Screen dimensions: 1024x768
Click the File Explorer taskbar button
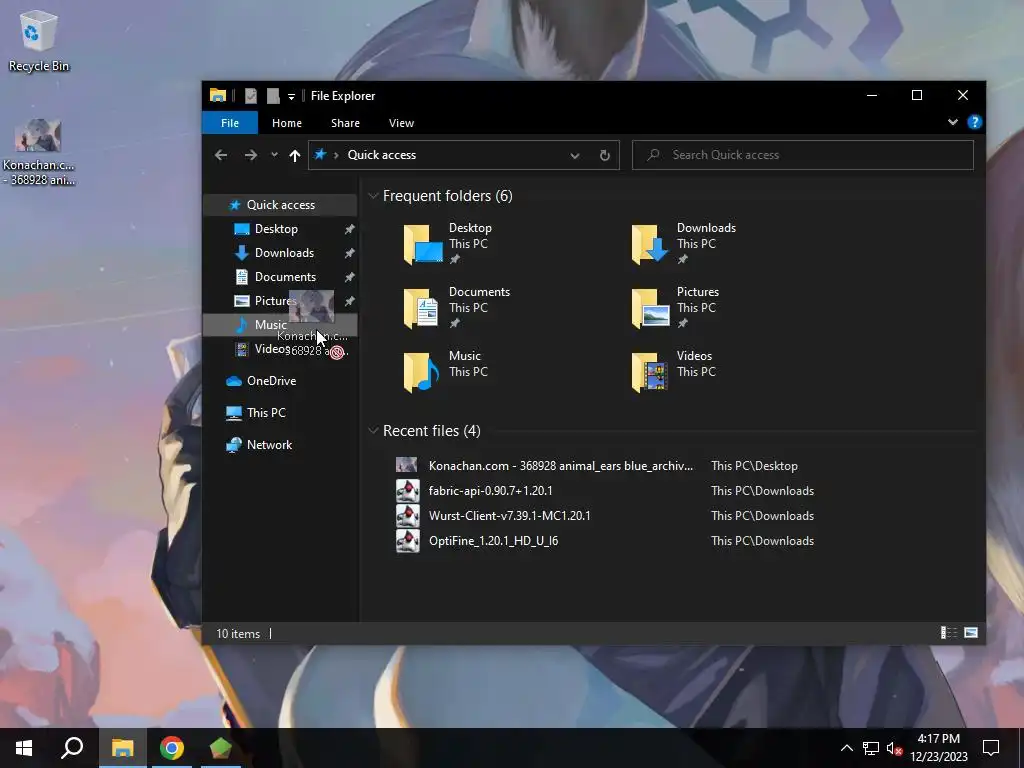(x=122, y=748)
